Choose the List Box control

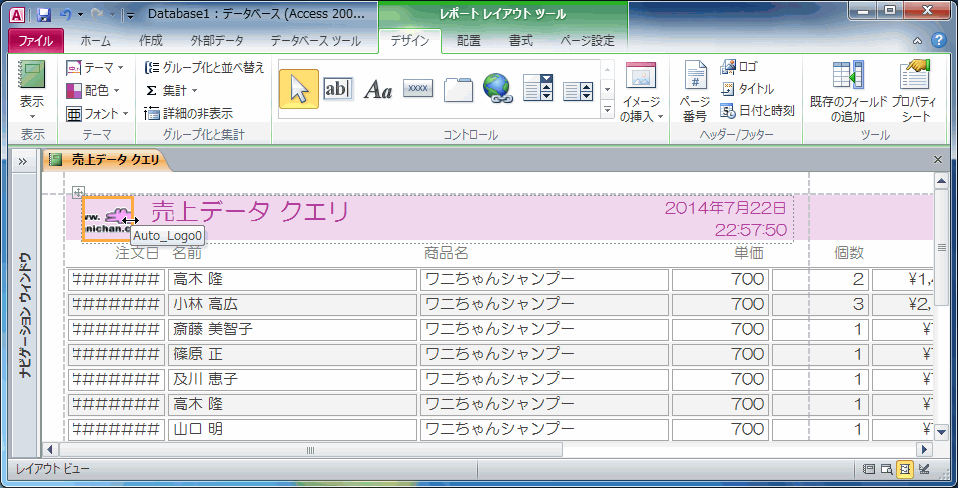point(577,90)
